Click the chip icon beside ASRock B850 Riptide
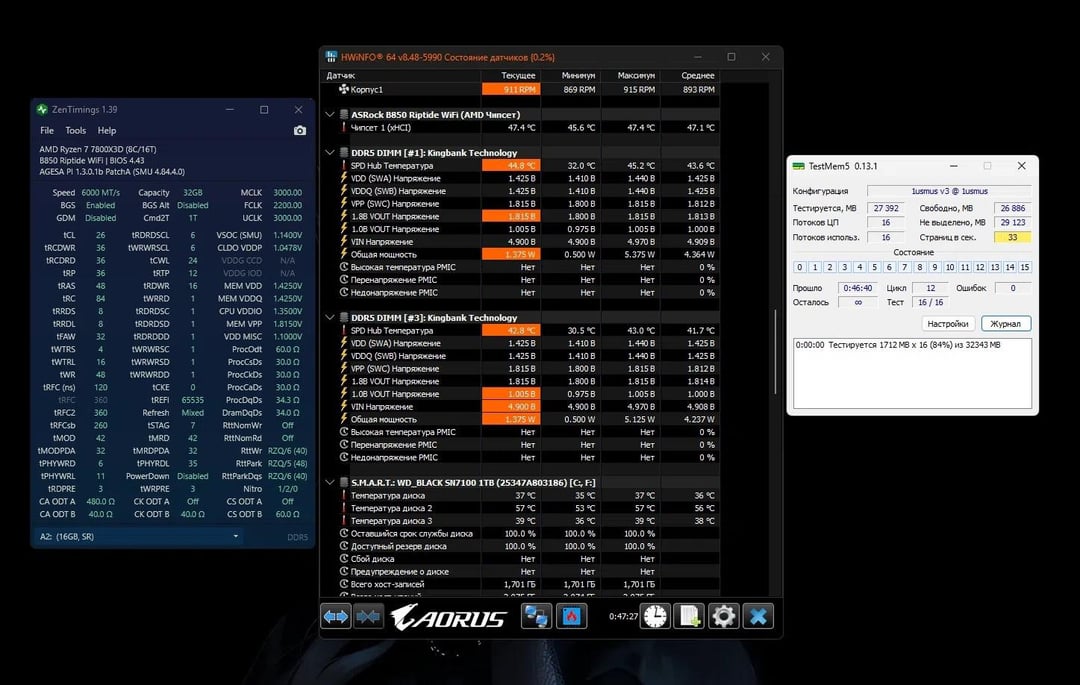The height and width of the screenshot is (685, 1080). [344, 114]
